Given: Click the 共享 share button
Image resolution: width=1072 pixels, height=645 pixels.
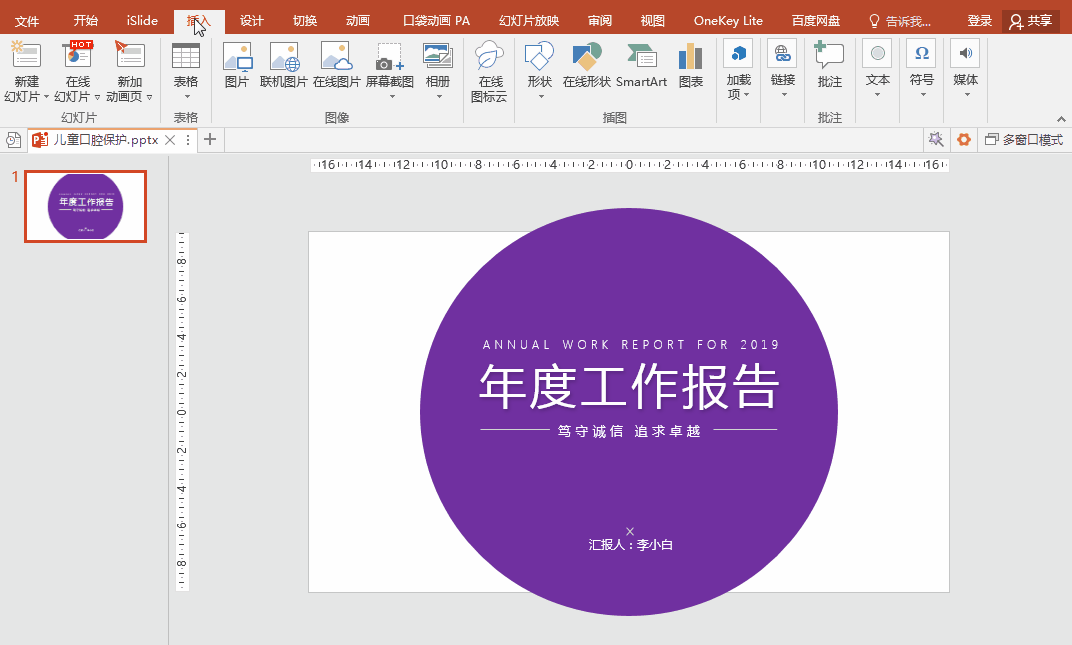Looking at the screenshot, I should pos(1031,21).
